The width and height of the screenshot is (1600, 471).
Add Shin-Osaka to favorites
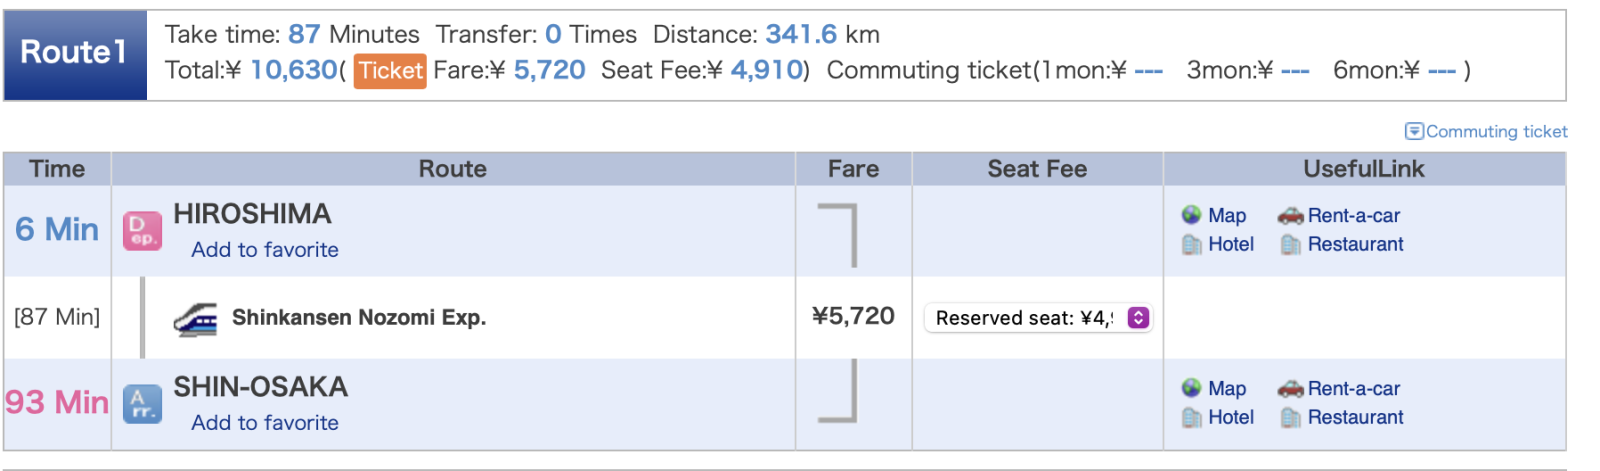(x=265, y=423)
